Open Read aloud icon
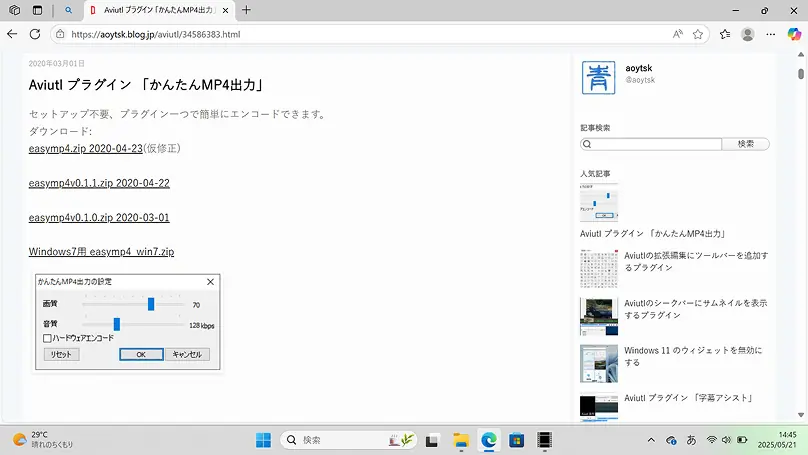The height and width of the screenshot is (455, 808). (678, 34)
